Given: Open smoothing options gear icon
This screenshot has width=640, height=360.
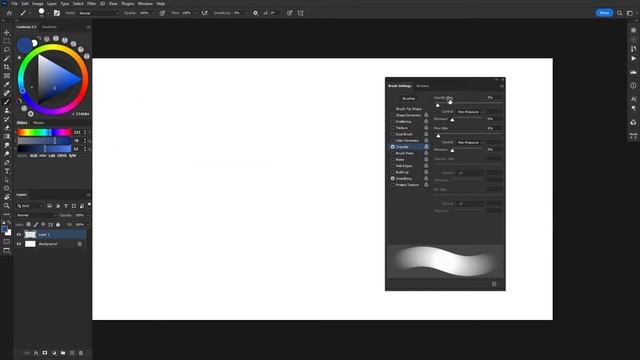Looking at the screenshot, I should click(256, 13).
